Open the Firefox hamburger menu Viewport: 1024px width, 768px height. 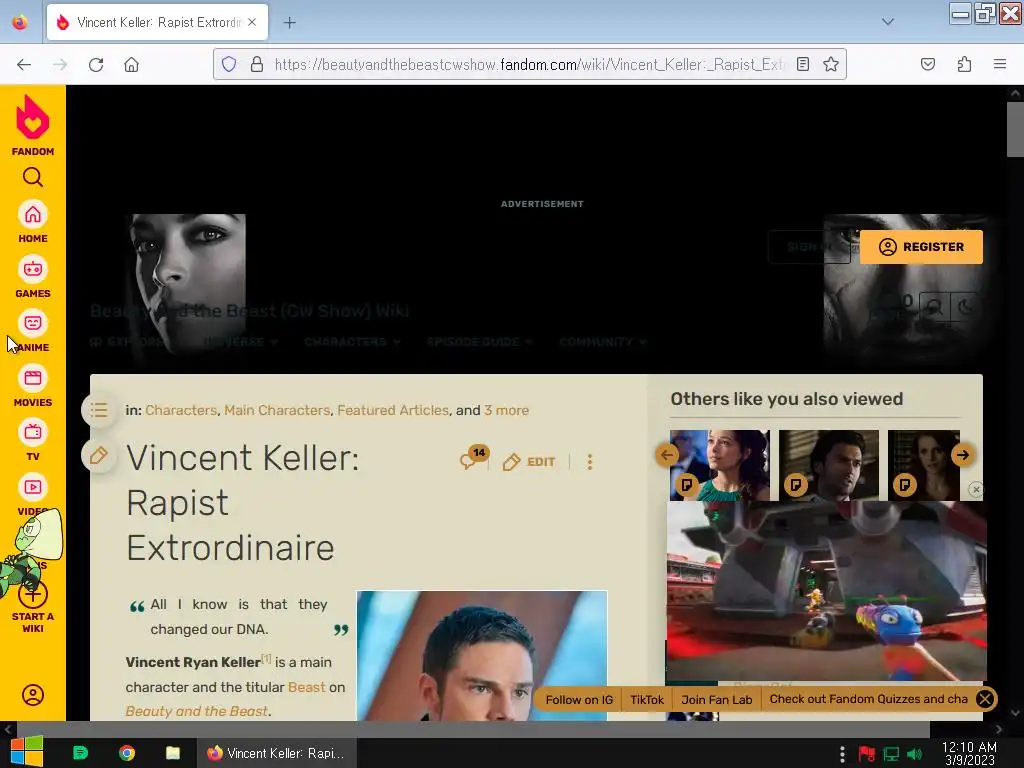coord(1000,64)
